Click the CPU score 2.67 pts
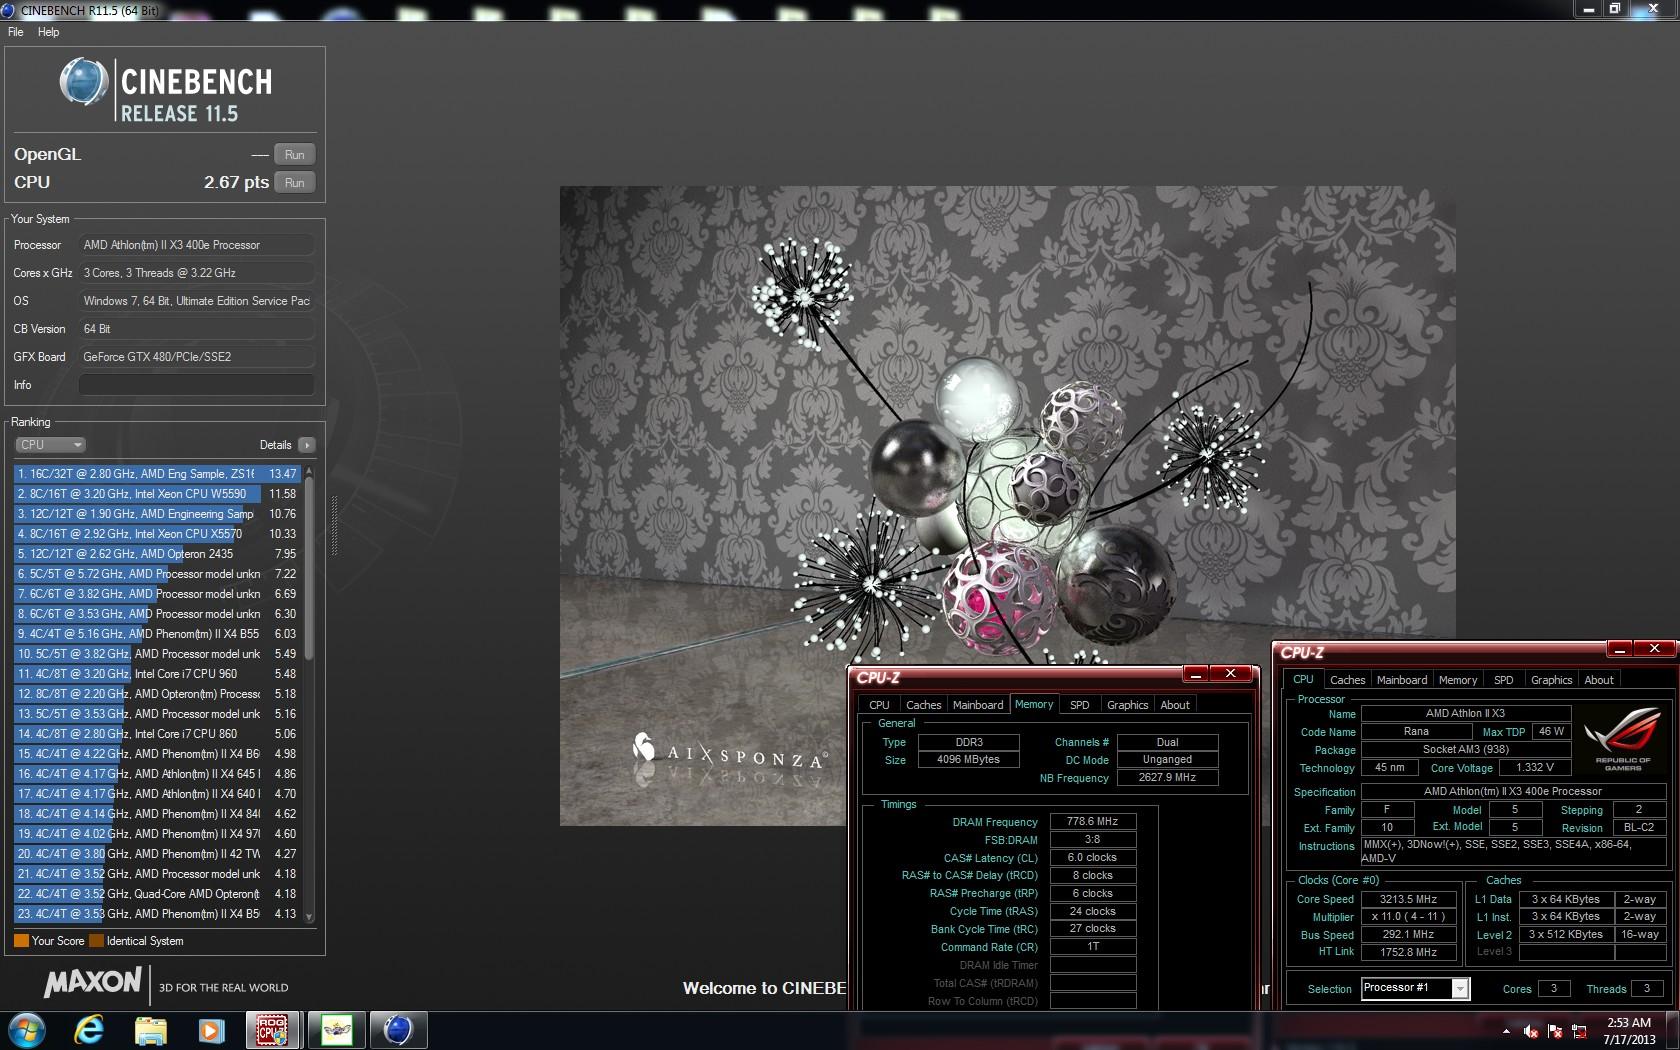The image size is (1680, 1050). point(236,182)
